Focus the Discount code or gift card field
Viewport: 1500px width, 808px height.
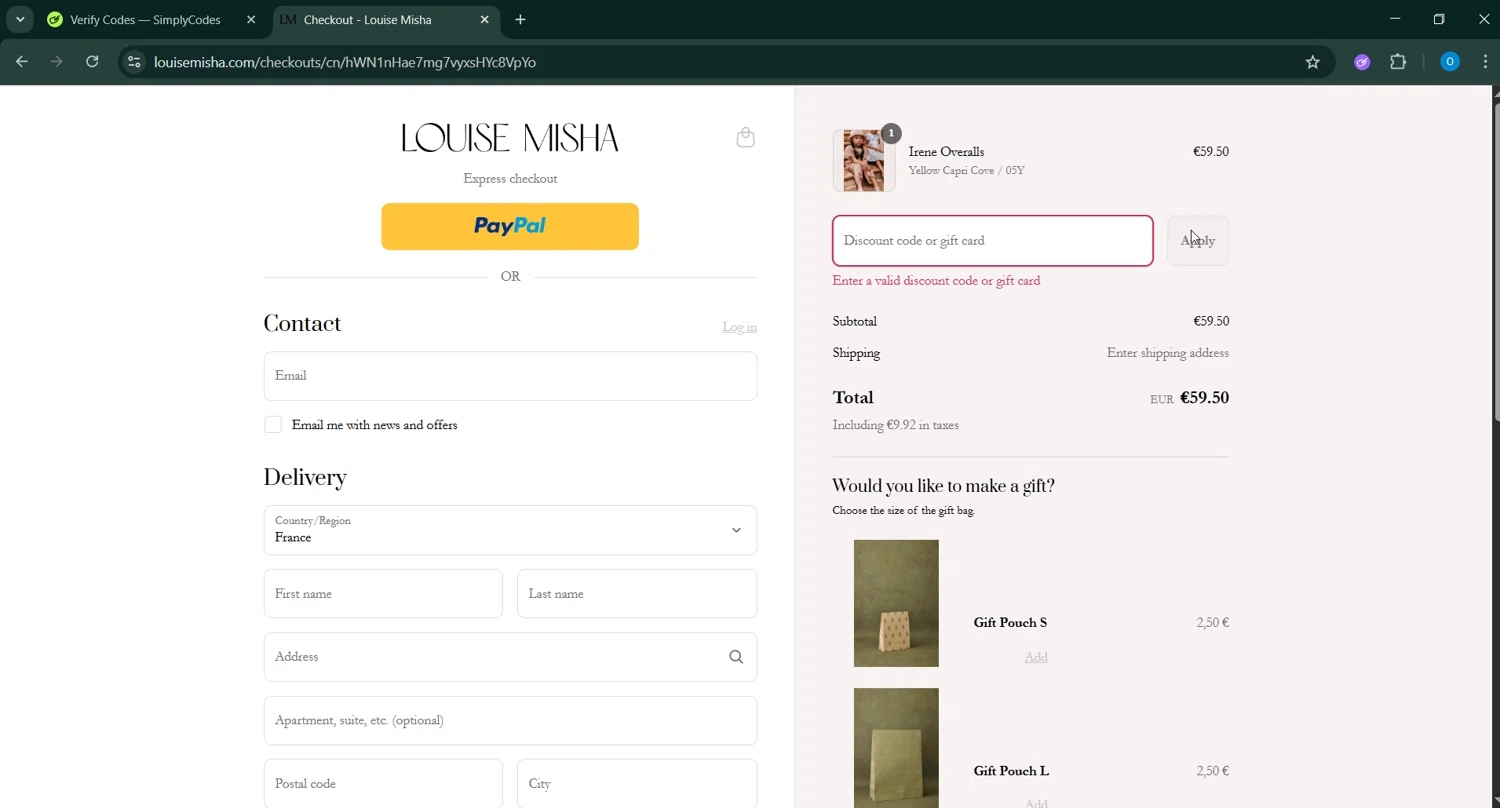[993, 241]
